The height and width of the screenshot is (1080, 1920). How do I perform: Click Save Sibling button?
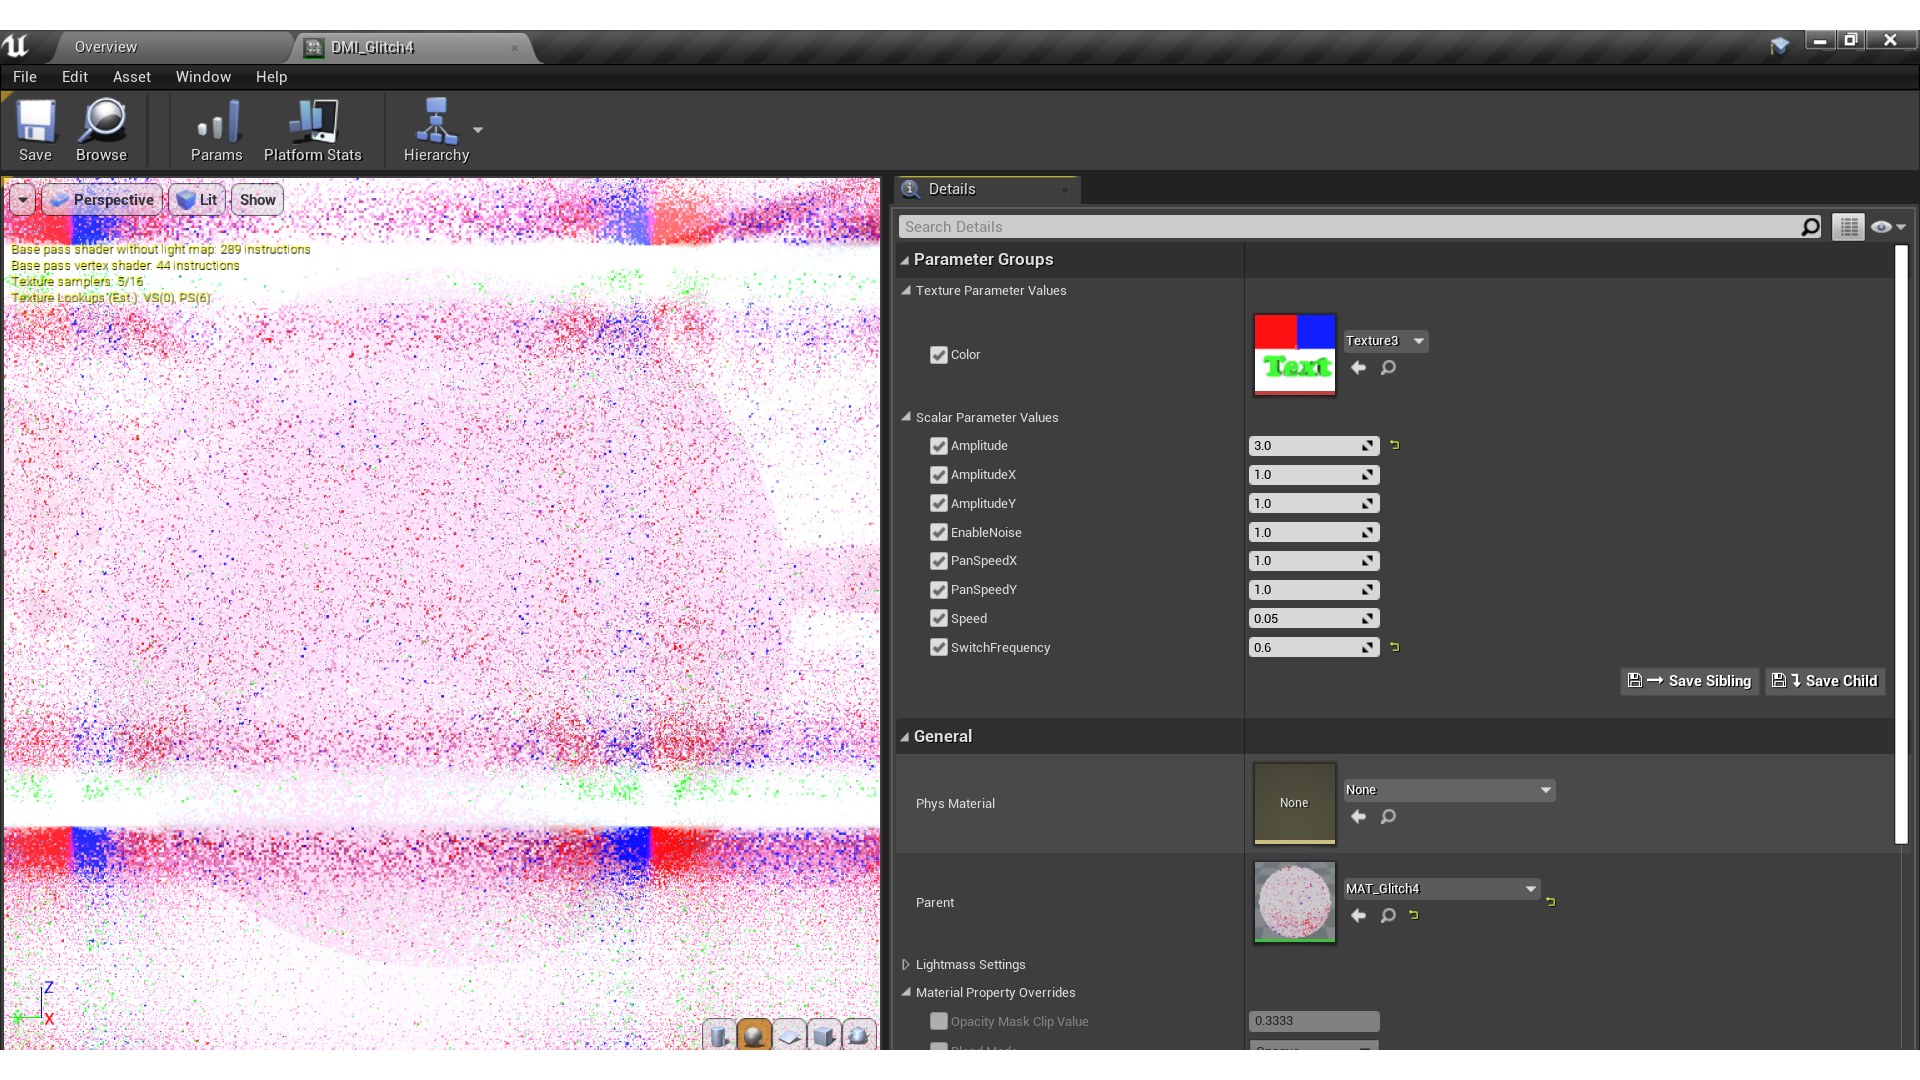[x=1698, y=679]
